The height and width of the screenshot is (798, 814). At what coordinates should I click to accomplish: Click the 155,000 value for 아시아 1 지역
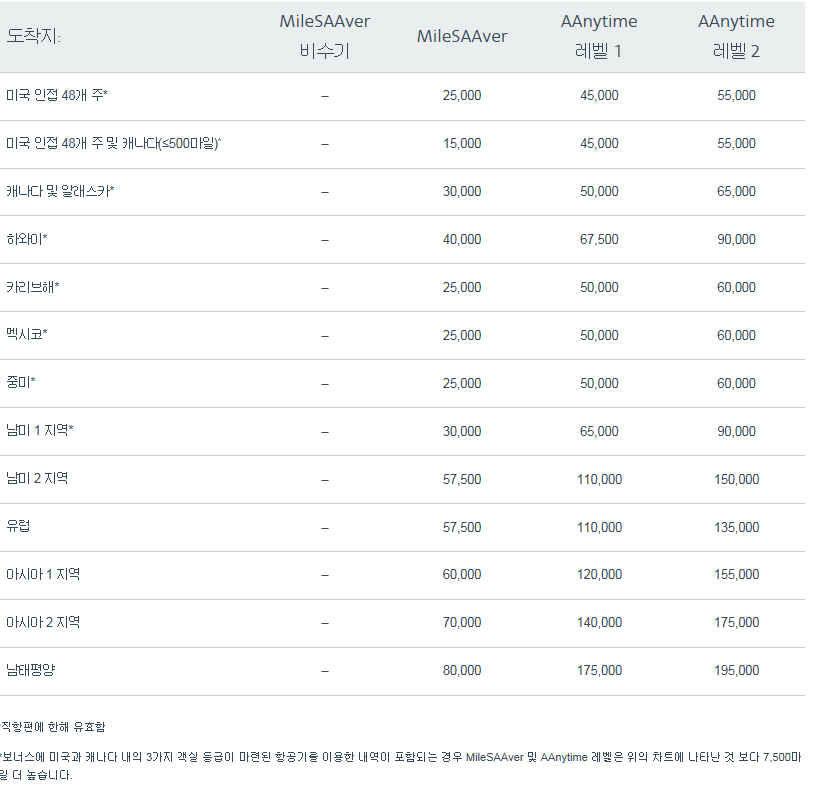click(x=736, y=574)
